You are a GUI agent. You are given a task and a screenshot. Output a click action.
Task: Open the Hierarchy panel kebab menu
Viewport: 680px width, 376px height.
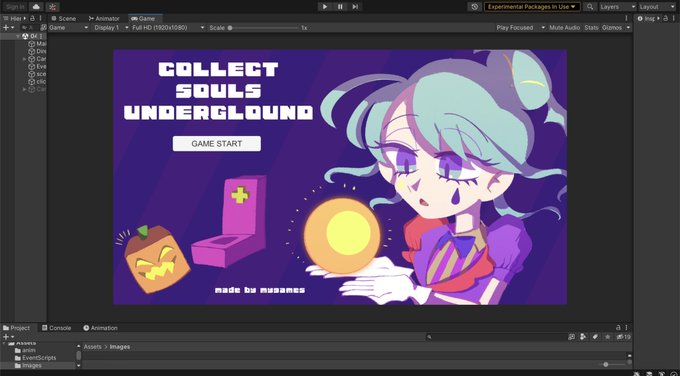[x=41, y=18]
